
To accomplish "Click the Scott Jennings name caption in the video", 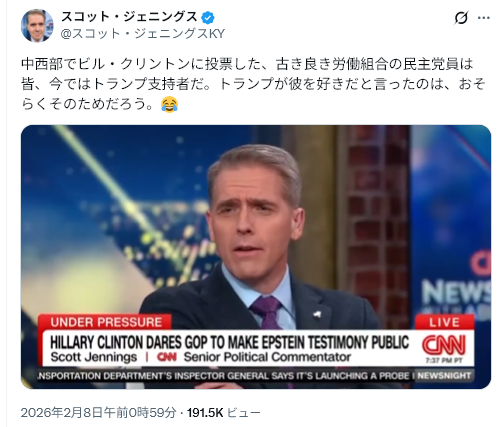I will click(94, 357).
